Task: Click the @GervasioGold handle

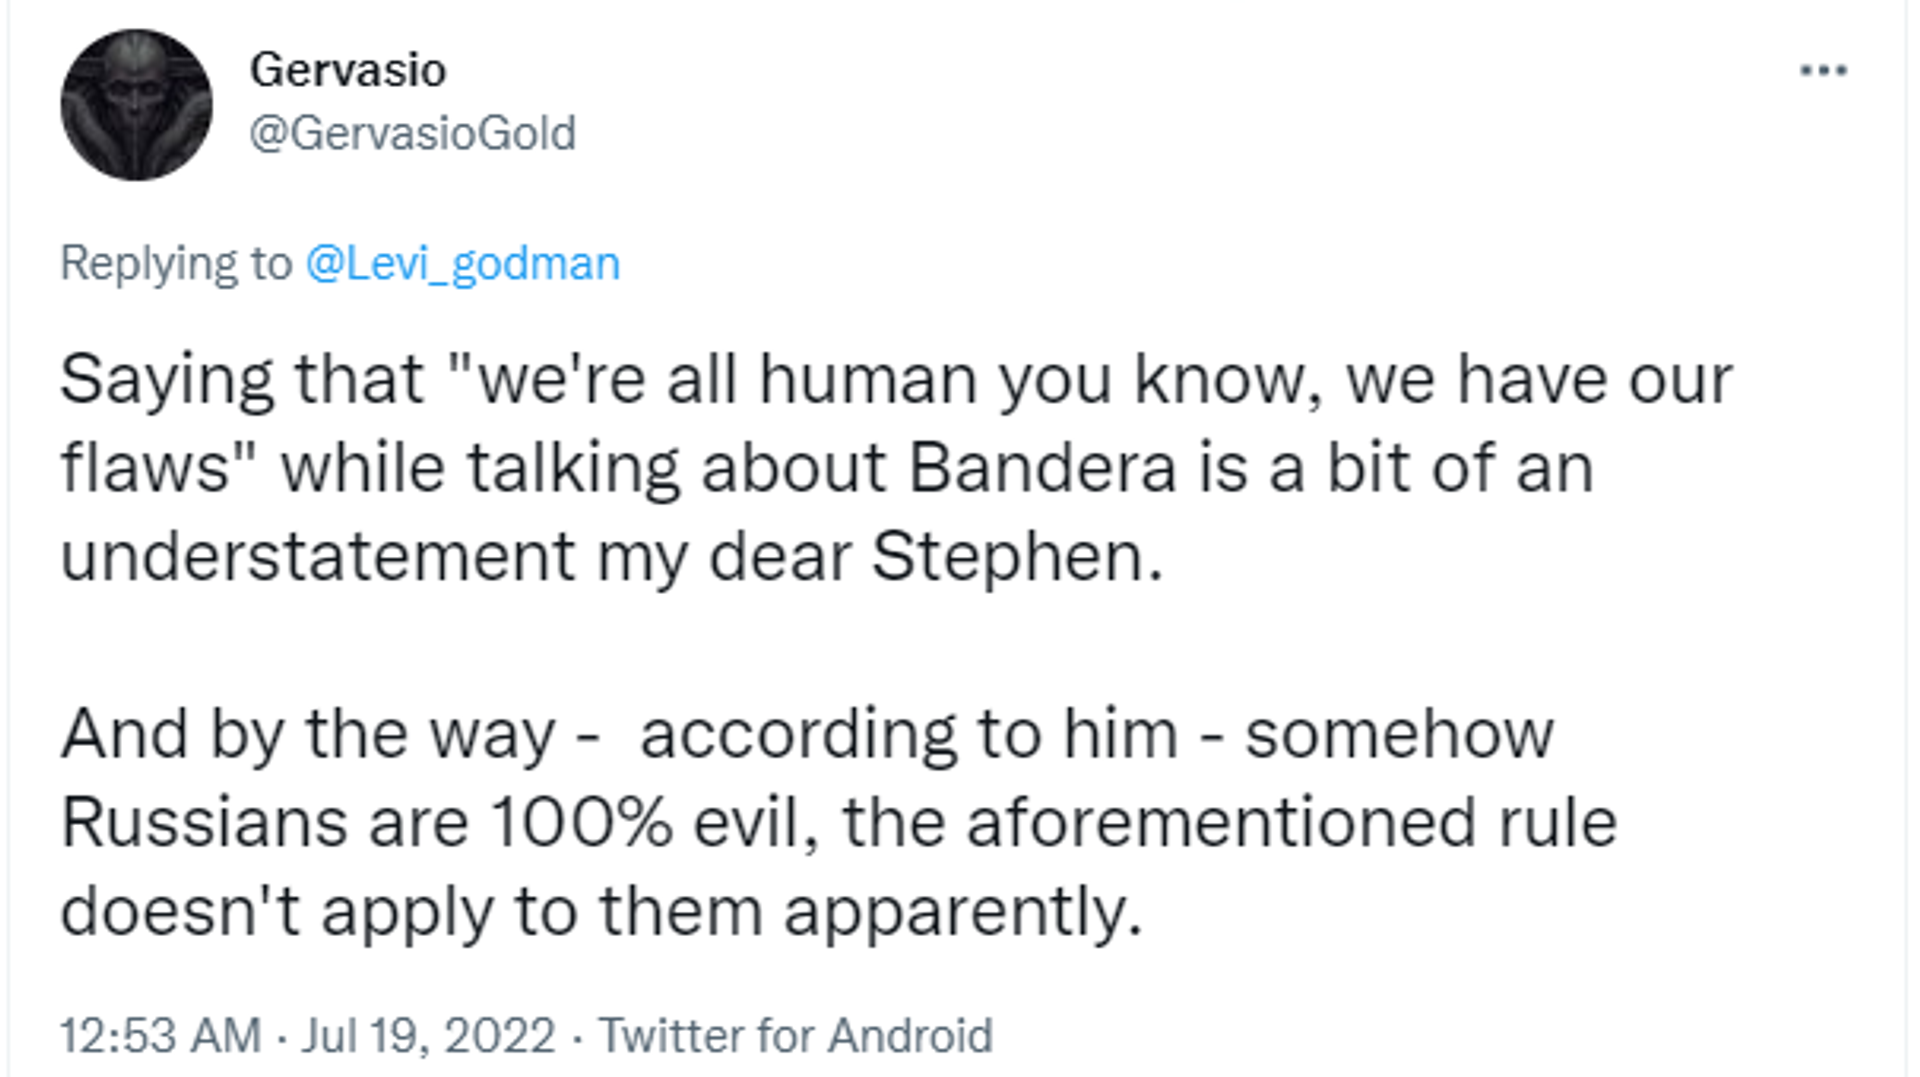Action: click(412, 133)
